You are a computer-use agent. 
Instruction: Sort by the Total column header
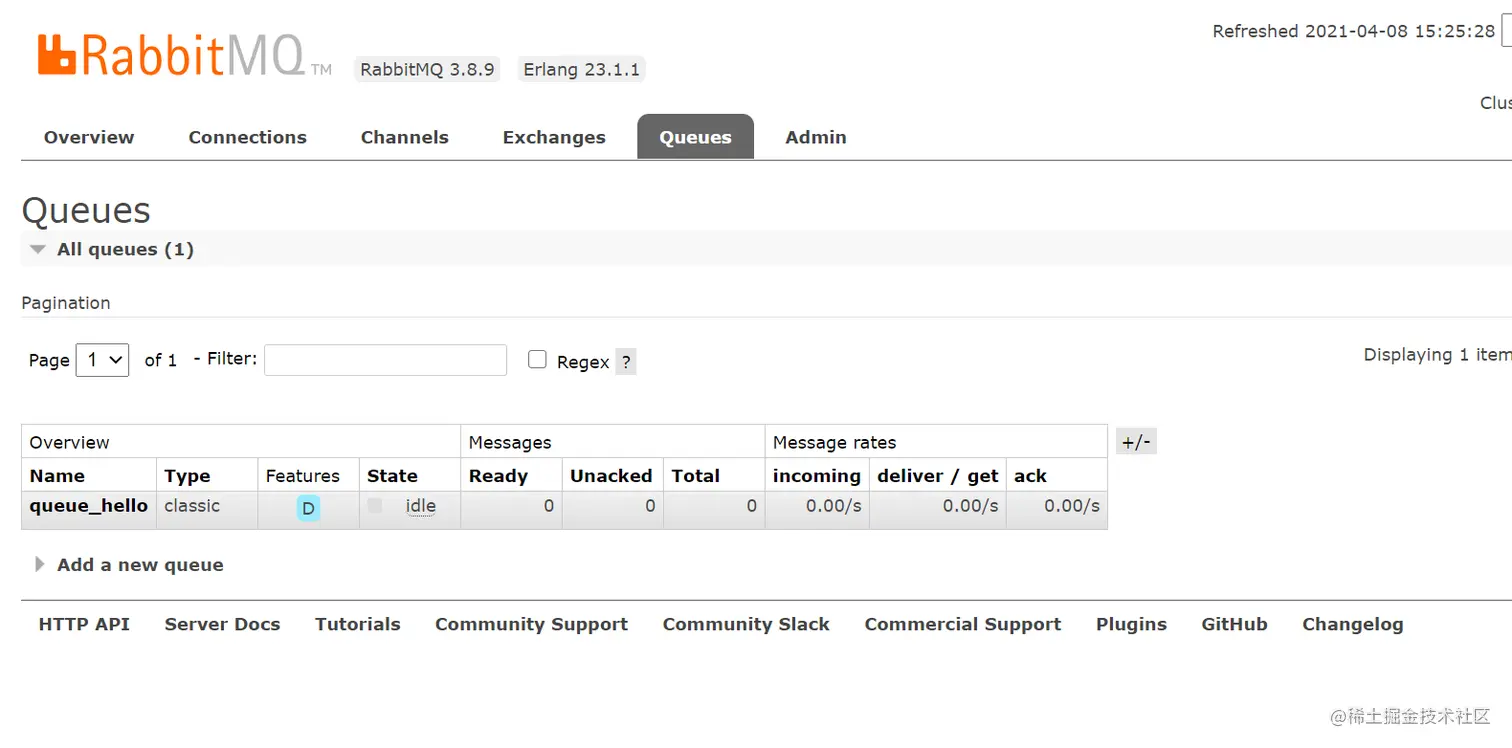coord(696,476)
